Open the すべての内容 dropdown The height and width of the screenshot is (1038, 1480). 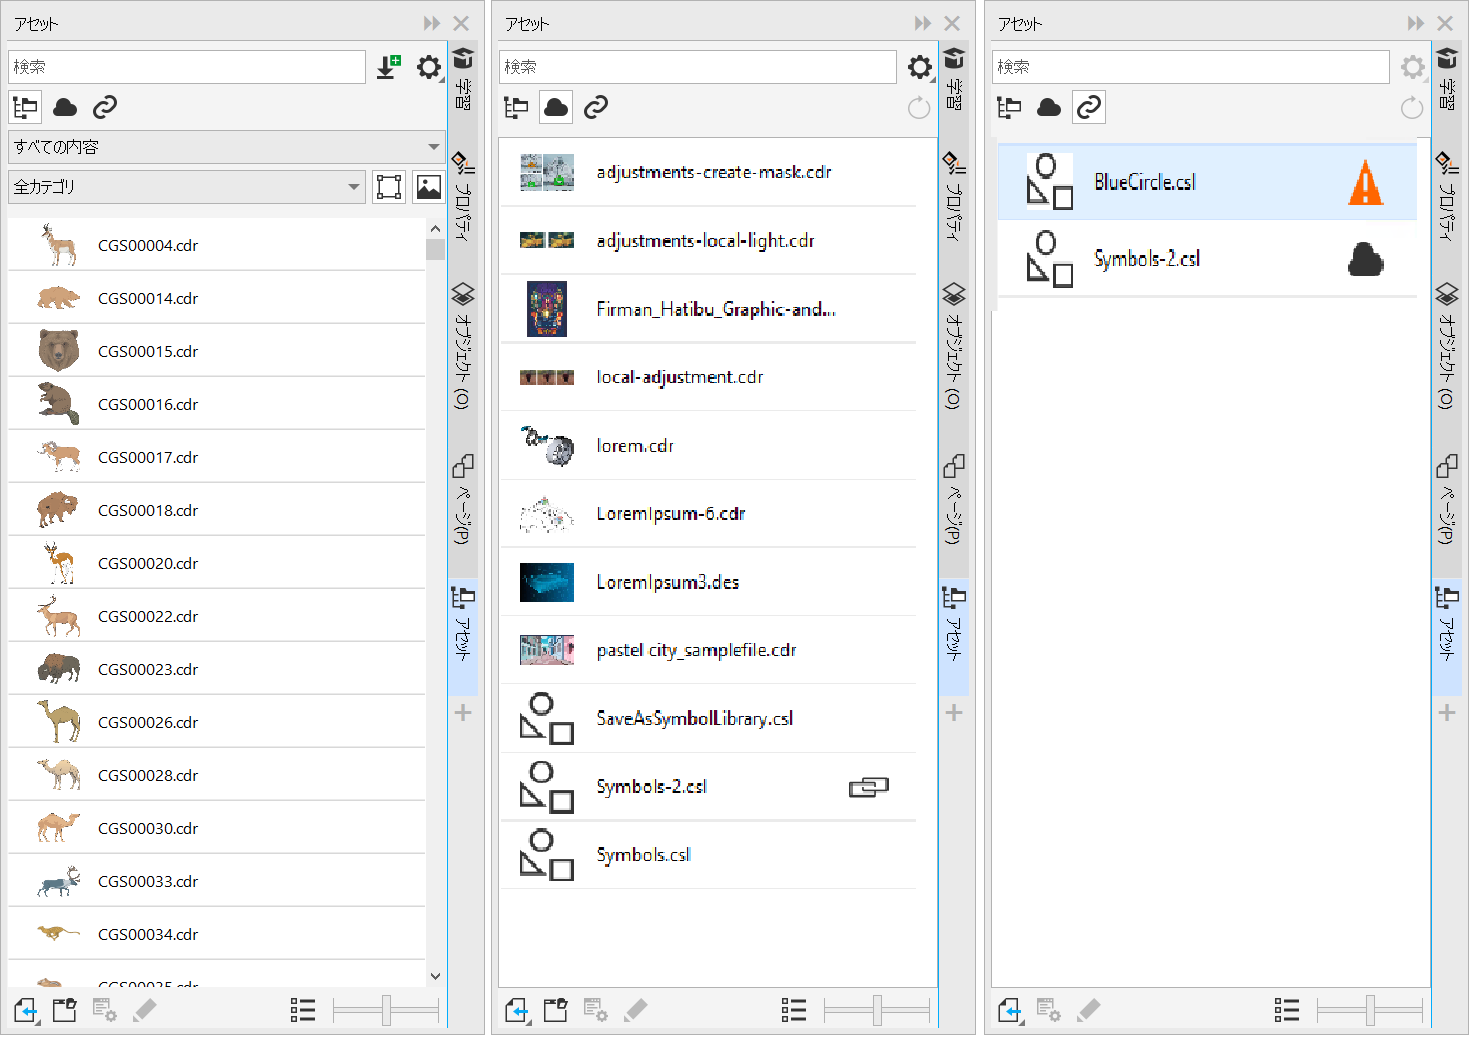pyautogui.click(x=226, y=147)
